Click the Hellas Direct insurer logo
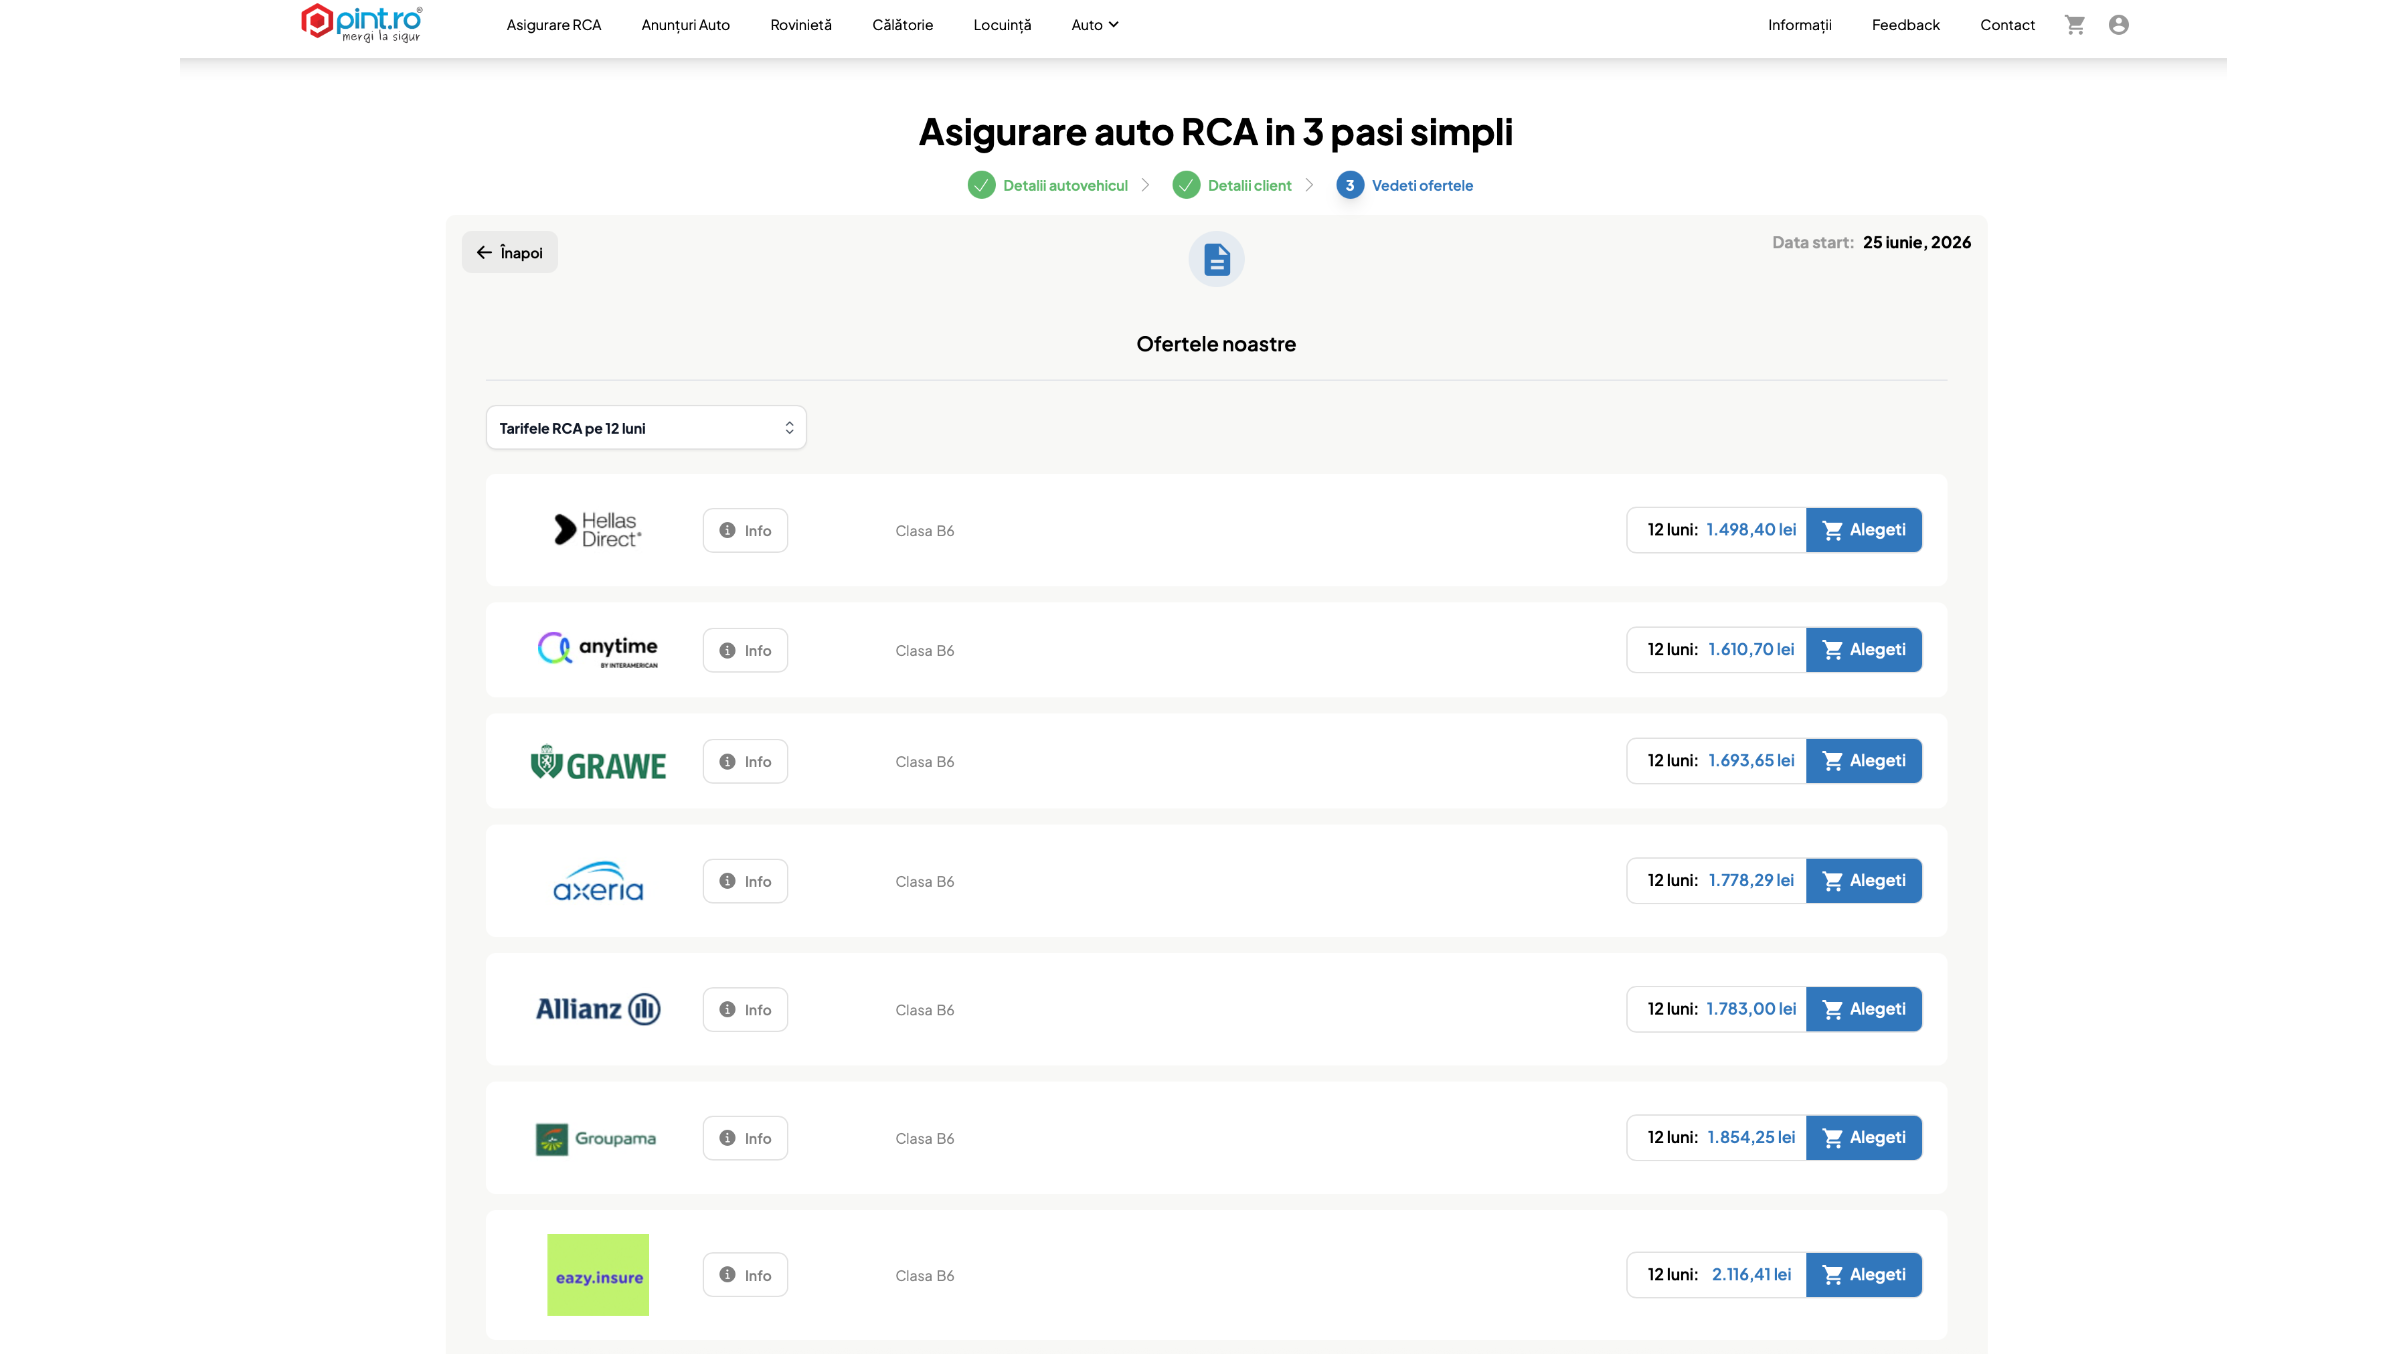The height and width of the screenshot is (1354, 2407). pyautogui.click(x=598, y=530)
